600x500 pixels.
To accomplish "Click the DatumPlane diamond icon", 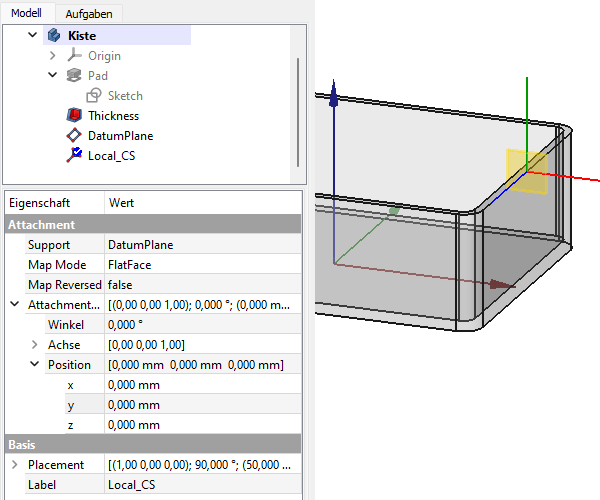I will [74, 136].
